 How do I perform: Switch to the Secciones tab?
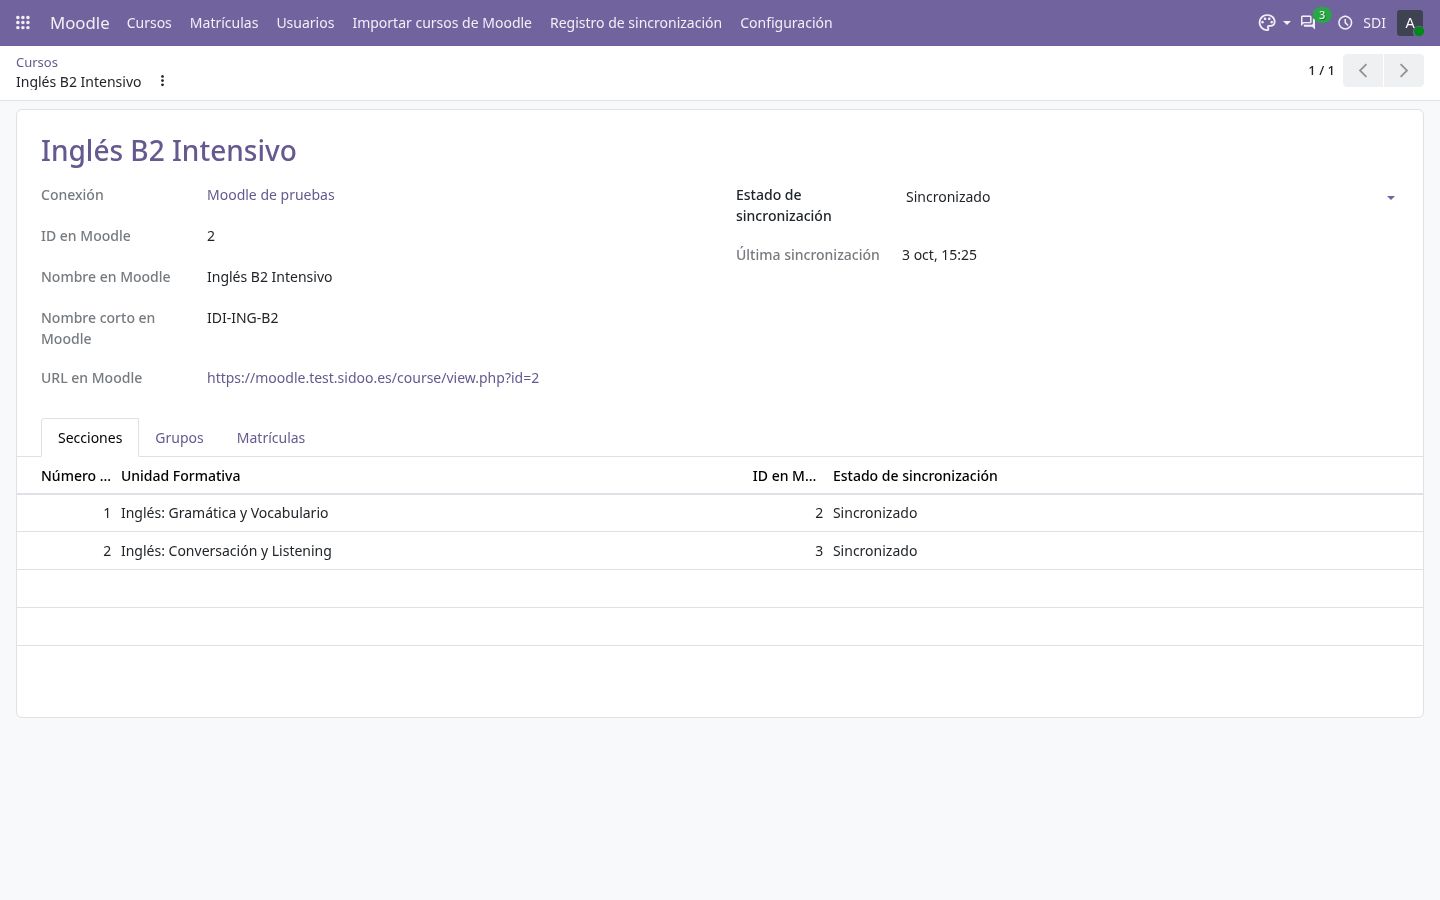[x=90, y=438]
